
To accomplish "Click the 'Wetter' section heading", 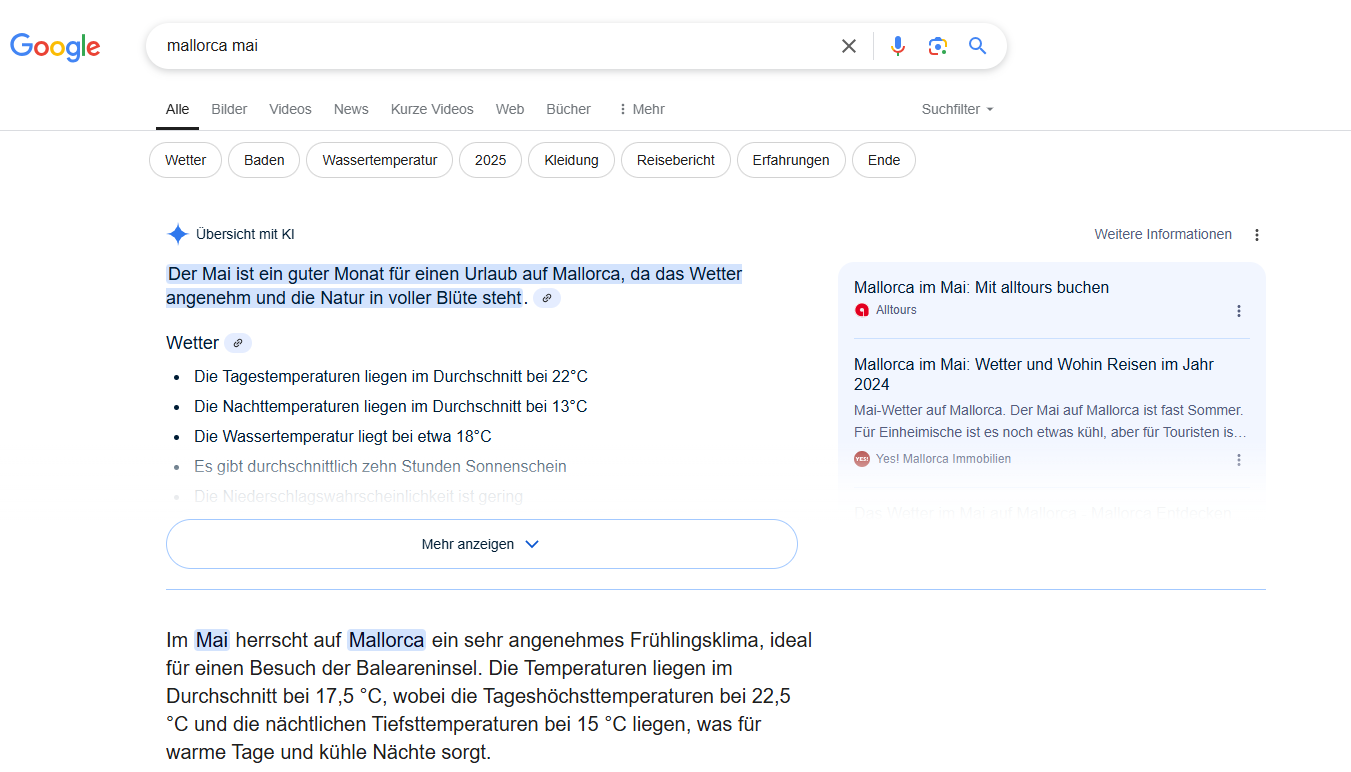I will pyautogui.click(x=192, y=343).
